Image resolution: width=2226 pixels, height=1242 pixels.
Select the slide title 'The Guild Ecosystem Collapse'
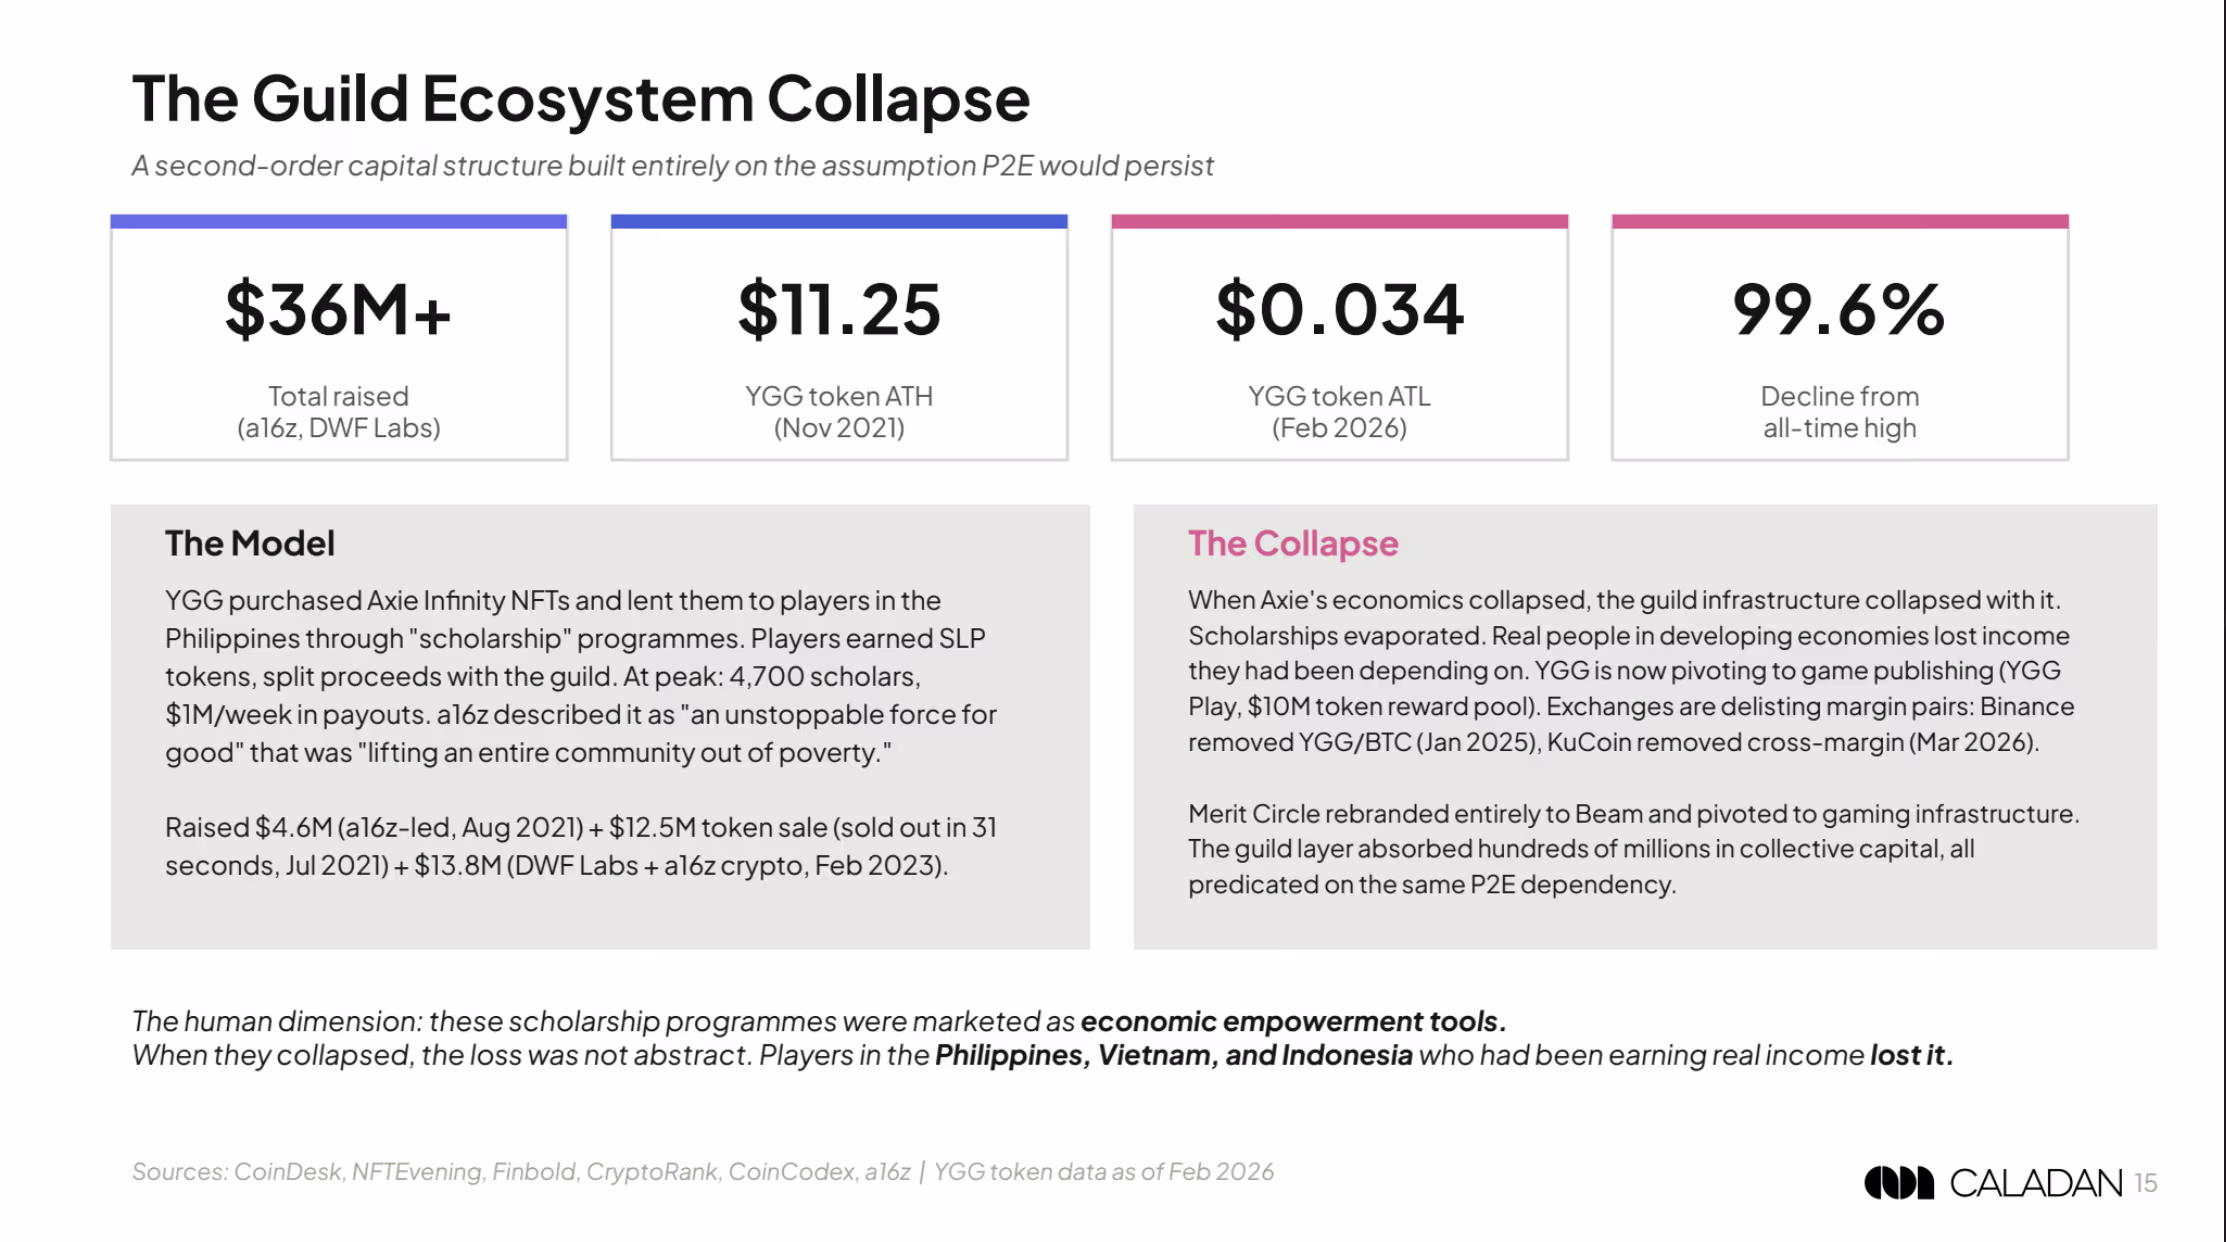[580, 98]
